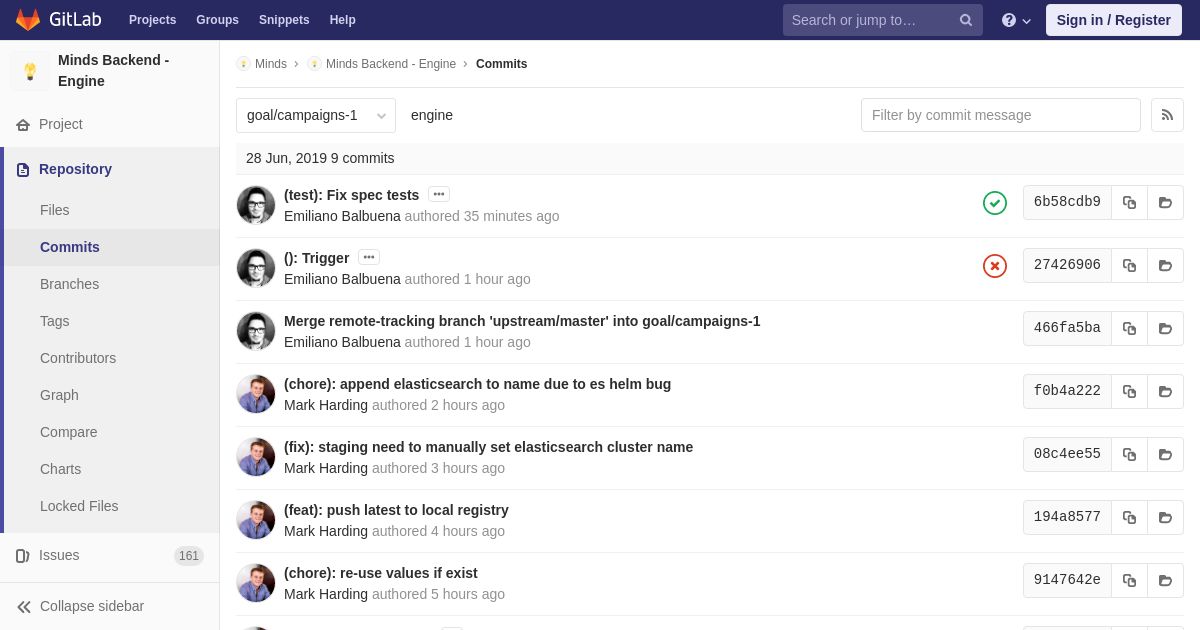Open the Branches sidebar item

70,284
